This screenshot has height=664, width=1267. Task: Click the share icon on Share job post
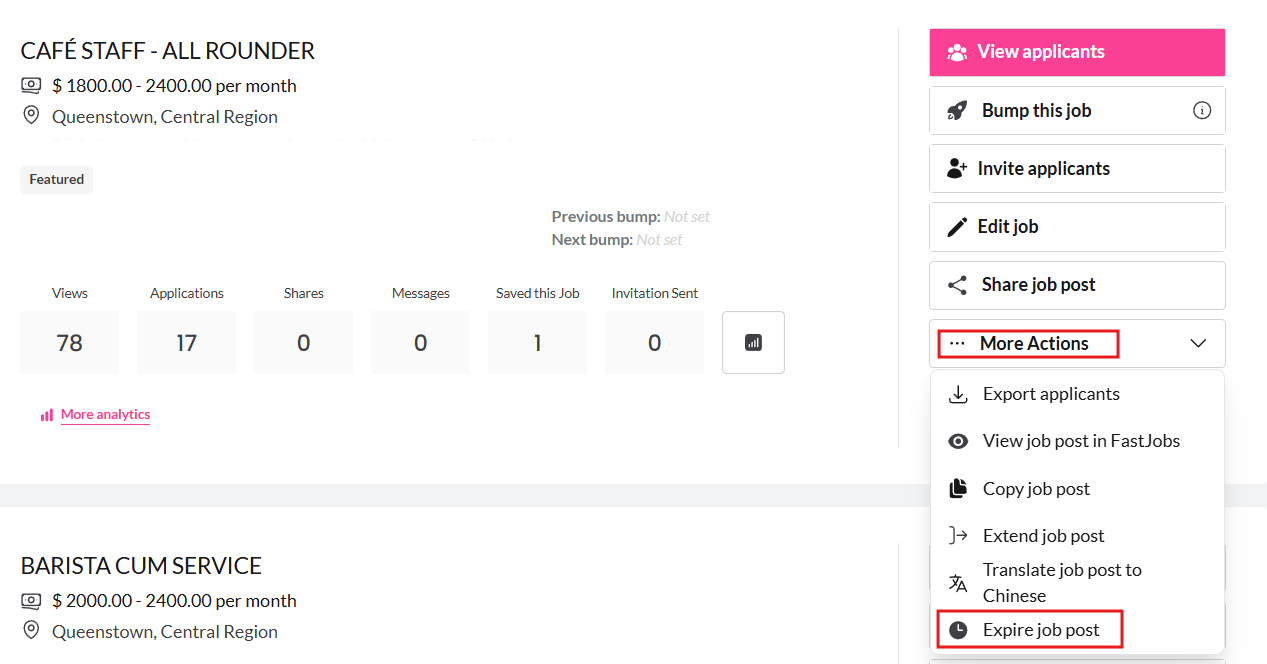coord(957,285)
